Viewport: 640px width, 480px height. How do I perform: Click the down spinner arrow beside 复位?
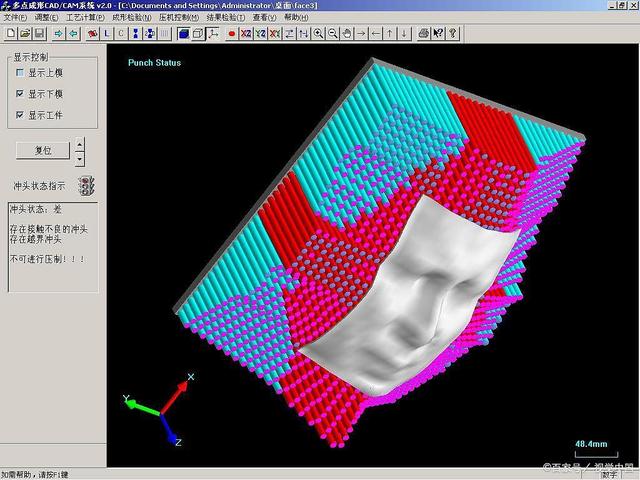click(80, 157)
